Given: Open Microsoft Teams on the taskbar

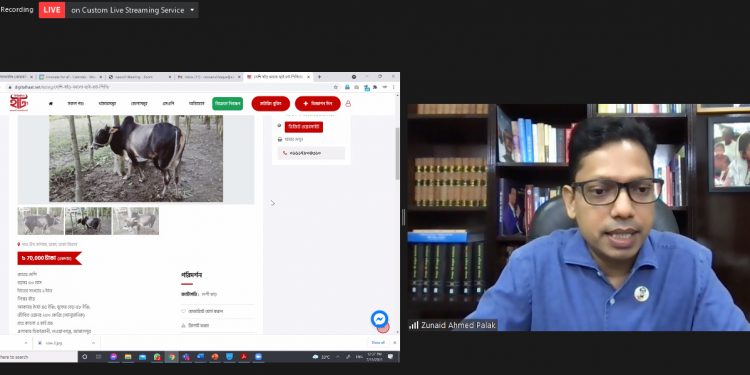Looking at the screenshot, I should tap(186, 357).
